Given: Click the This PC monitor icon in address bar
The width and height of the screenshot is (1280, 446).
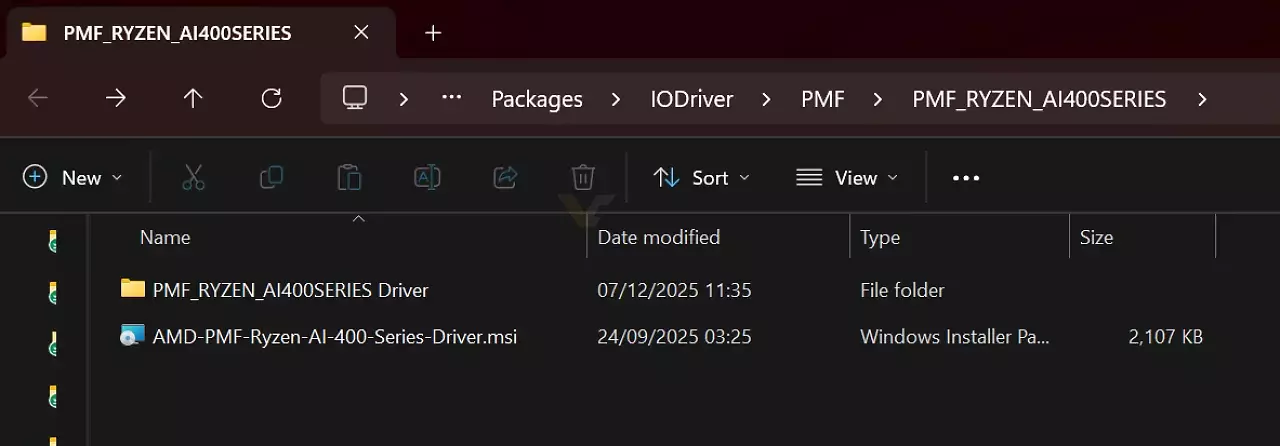Looking at the screenshot, I should (x=354, y=98).
